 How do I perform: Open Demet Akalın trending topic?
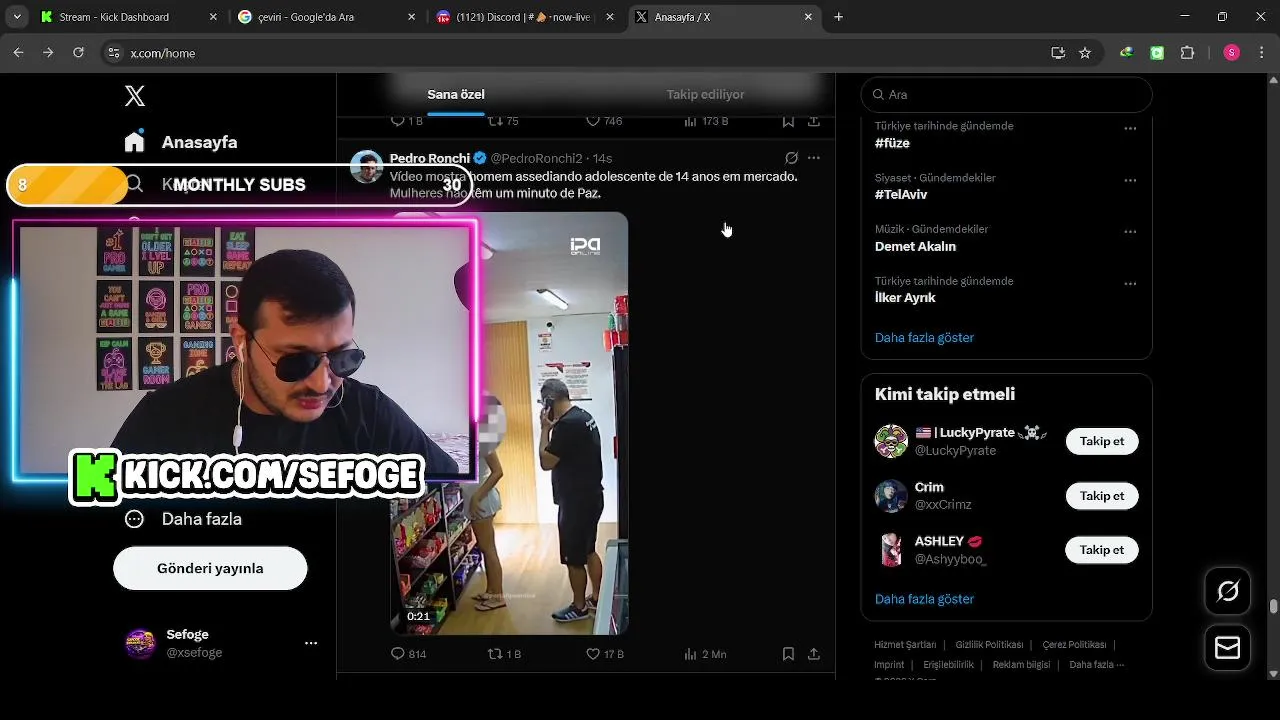tap(915, 246)
